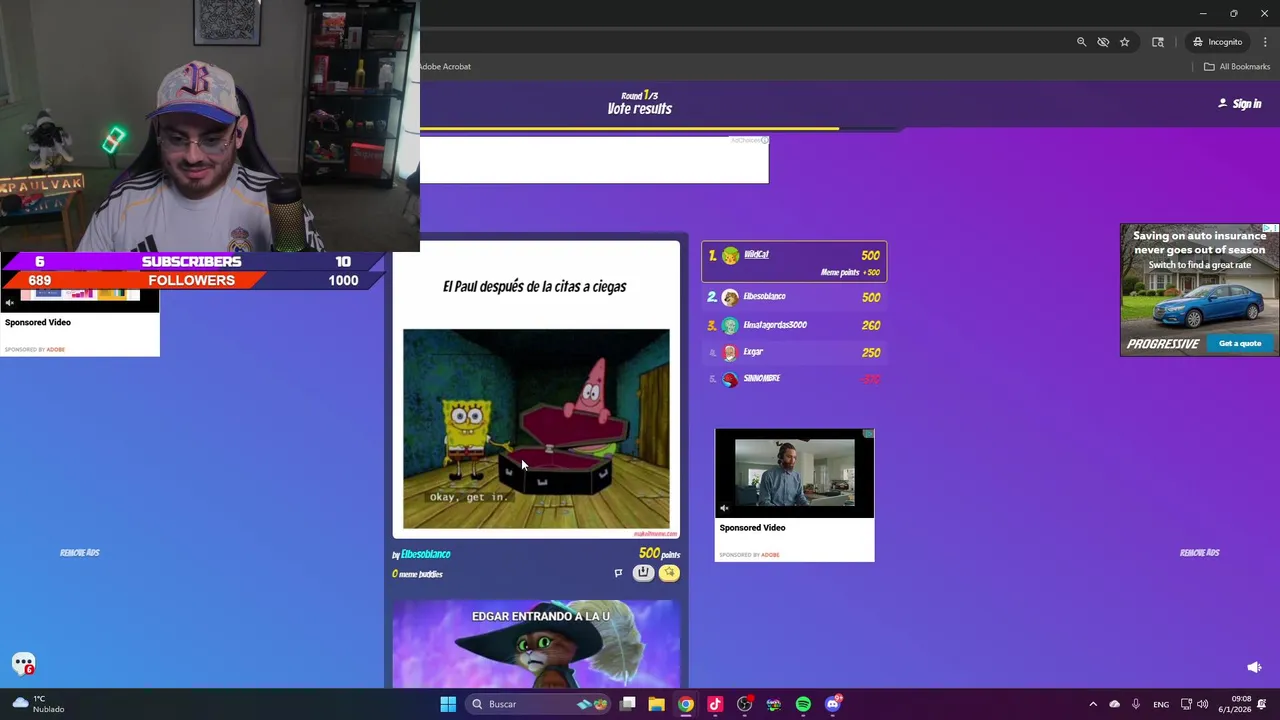Screen dimensions: 1280x720
Task: Open TikTok from the taskbar
Action: tap(715, 704)
